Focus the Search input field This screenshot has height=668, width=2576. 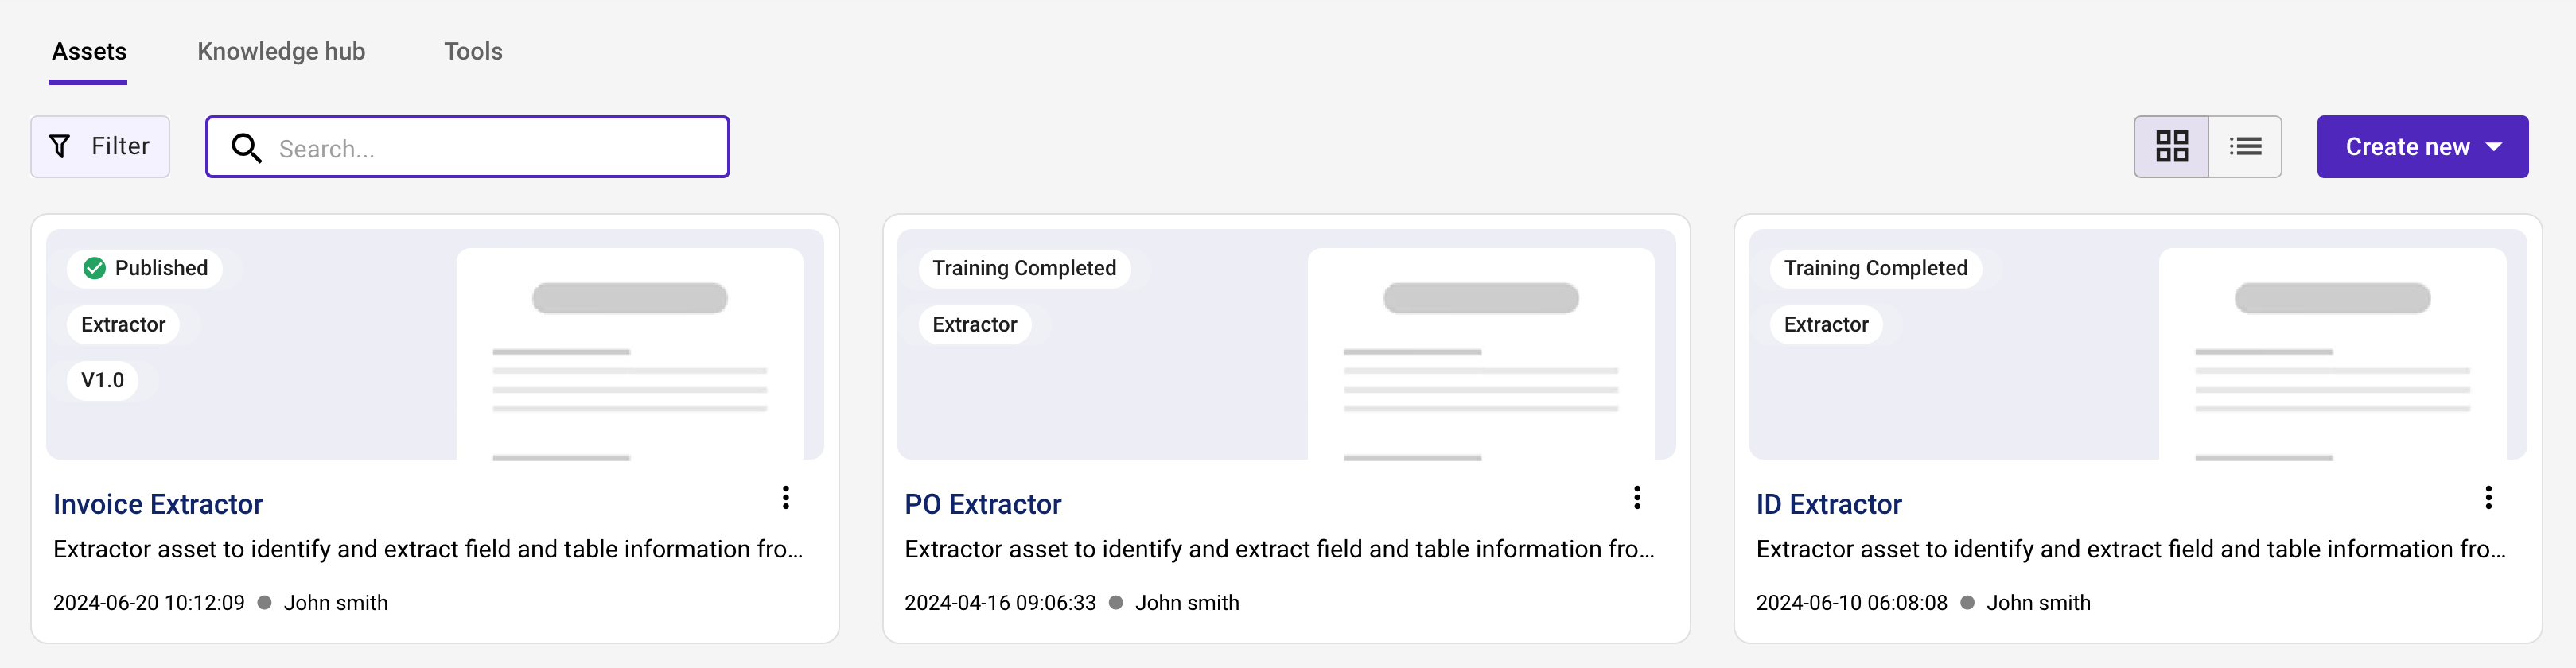point(467,147)
